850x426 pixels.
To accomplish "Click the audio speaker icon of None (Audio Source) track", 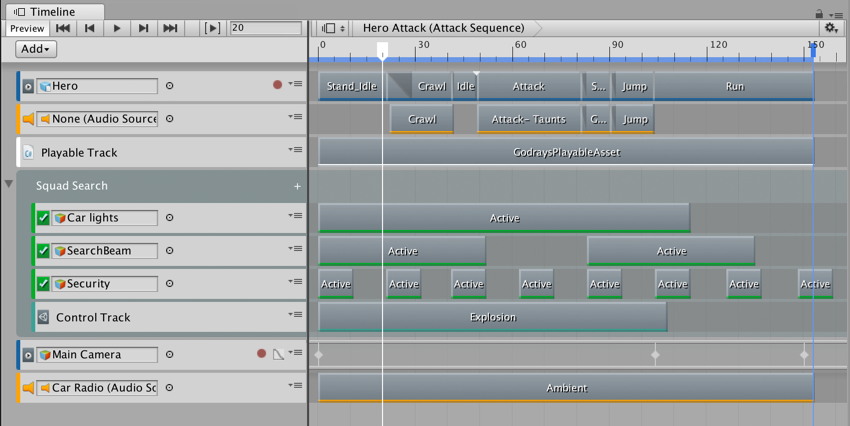I will (28, 119).
